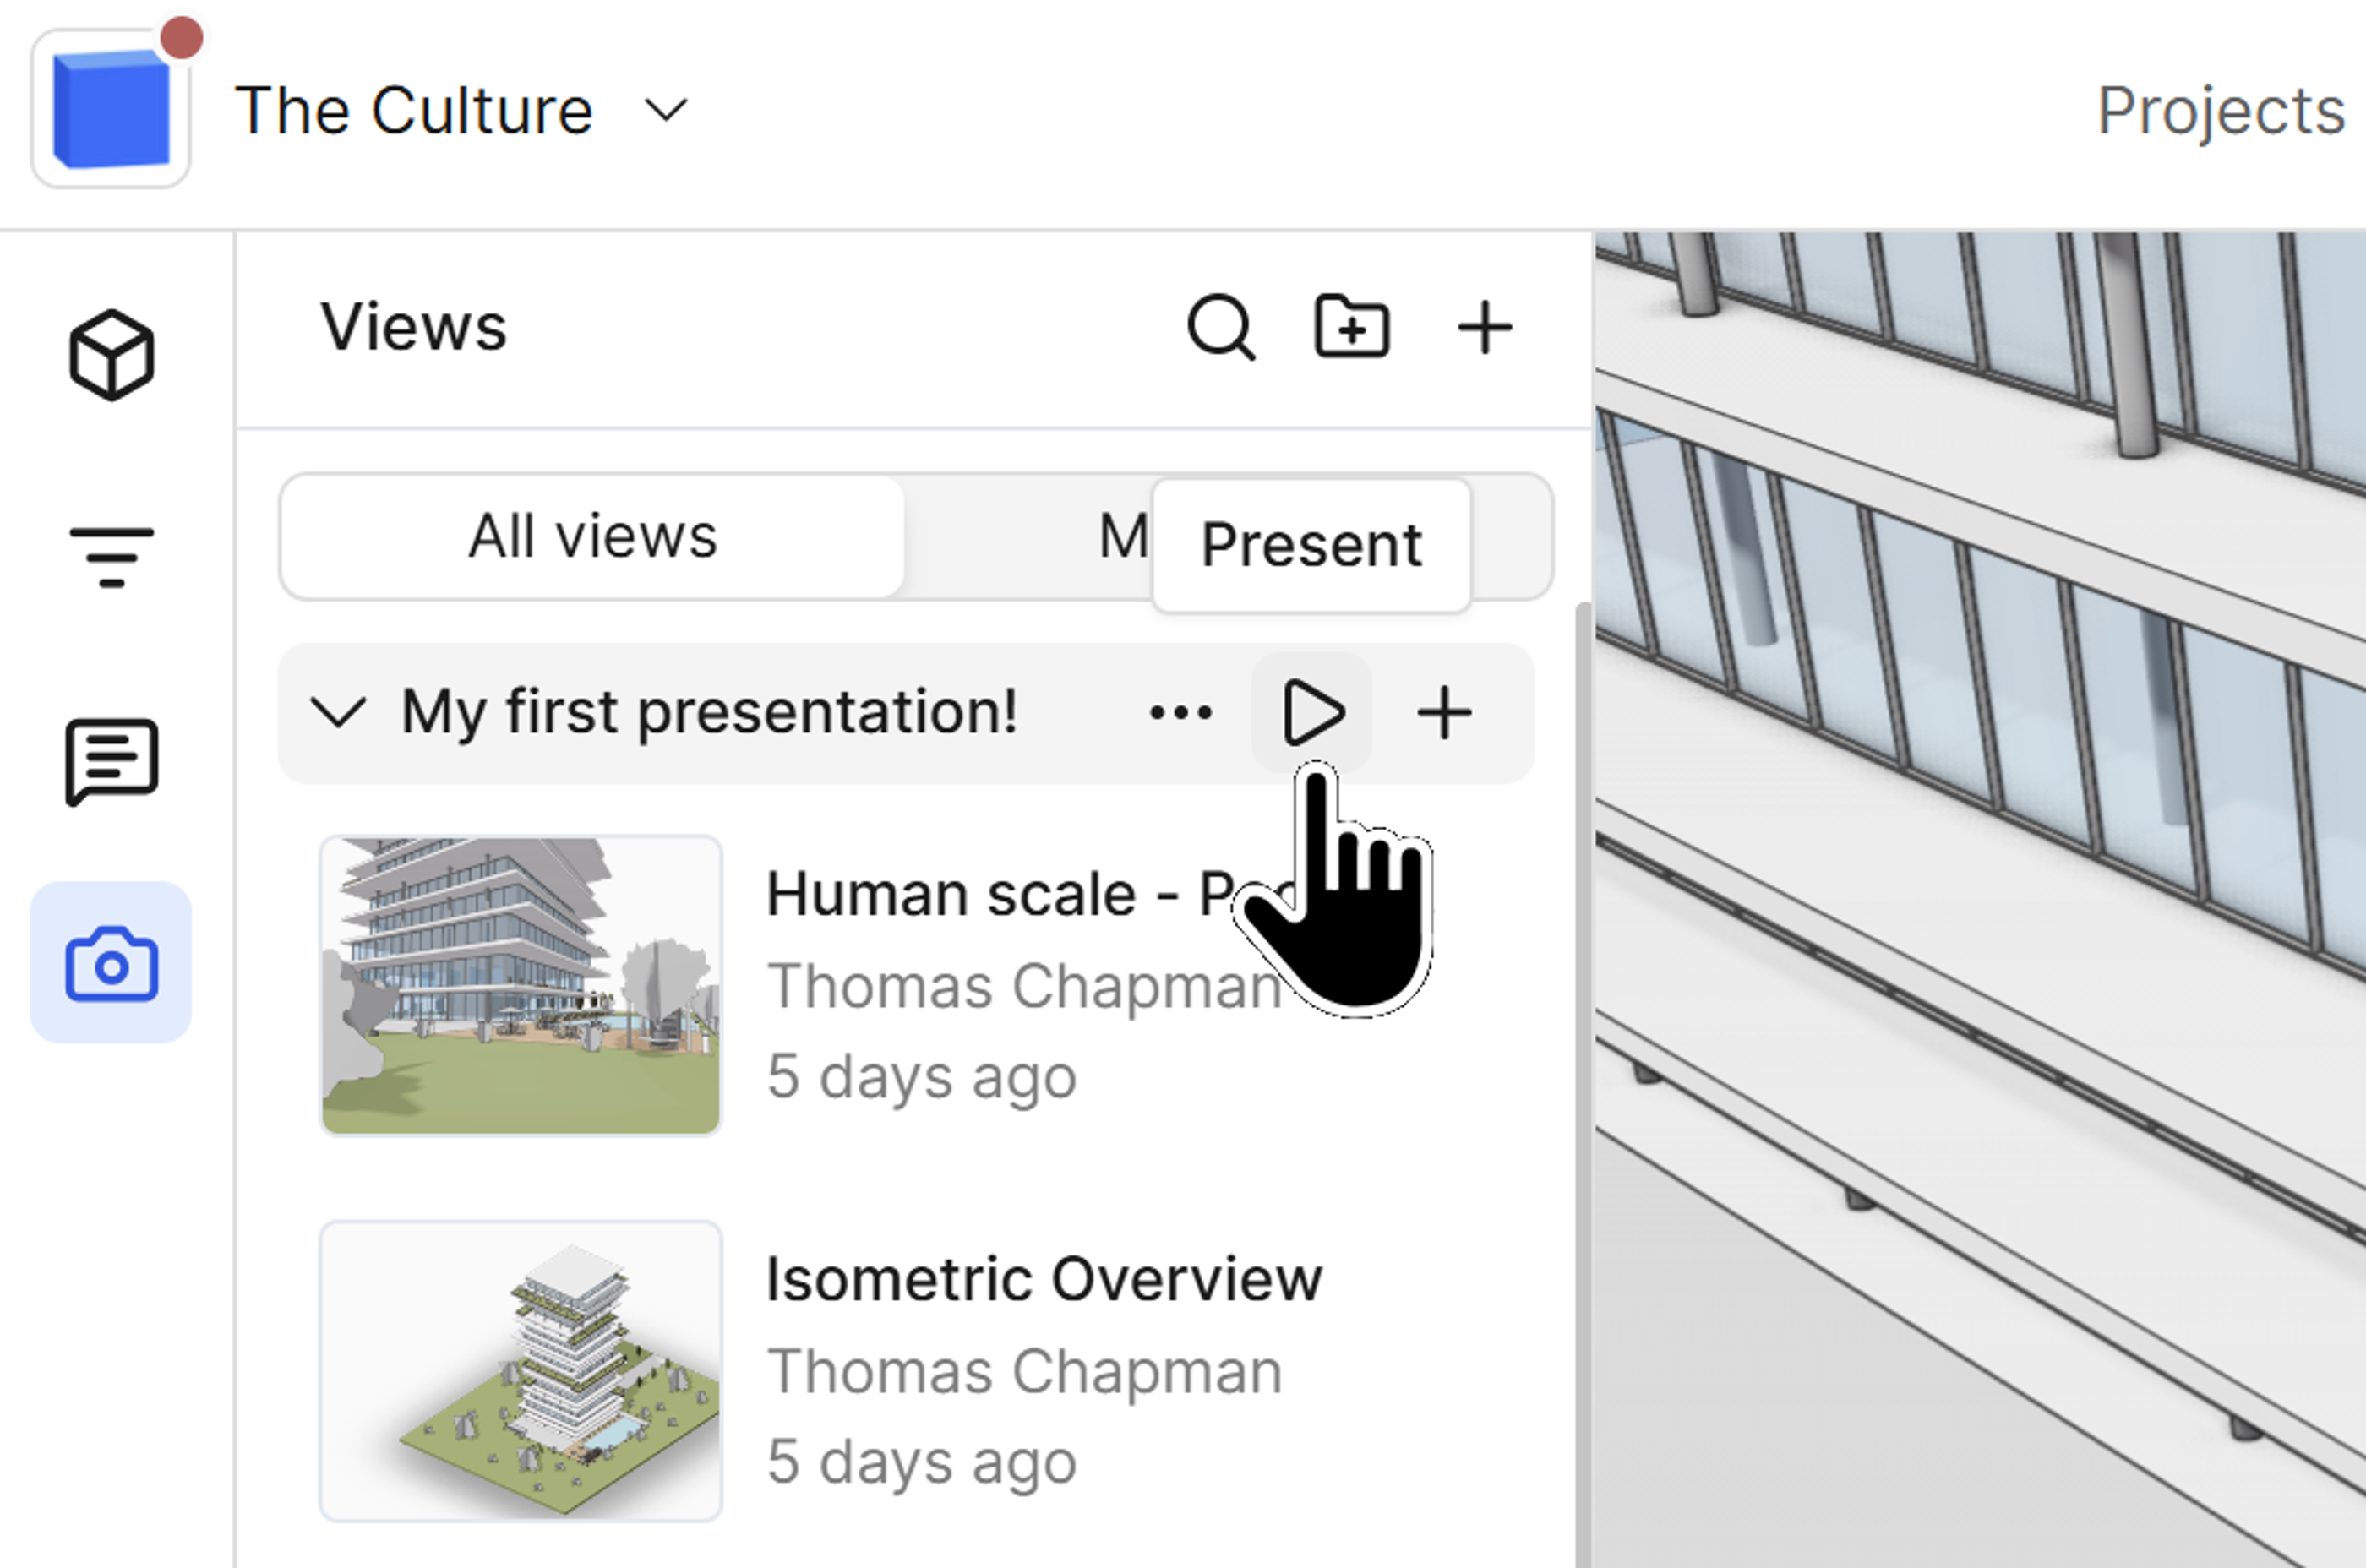The height and width of the screenshot is (1568, 2366).
Task: Switch to the All views tab
Action: coord(593,537)
